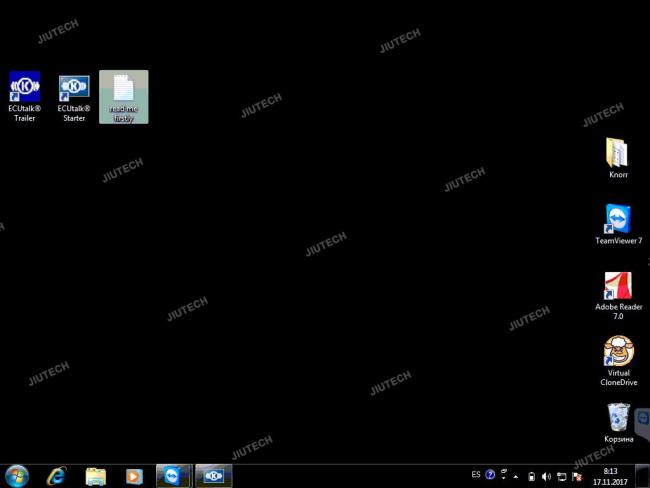Open the Windows Start menu orb
Viewport: 650px width, 488px height.
[17, 476]
